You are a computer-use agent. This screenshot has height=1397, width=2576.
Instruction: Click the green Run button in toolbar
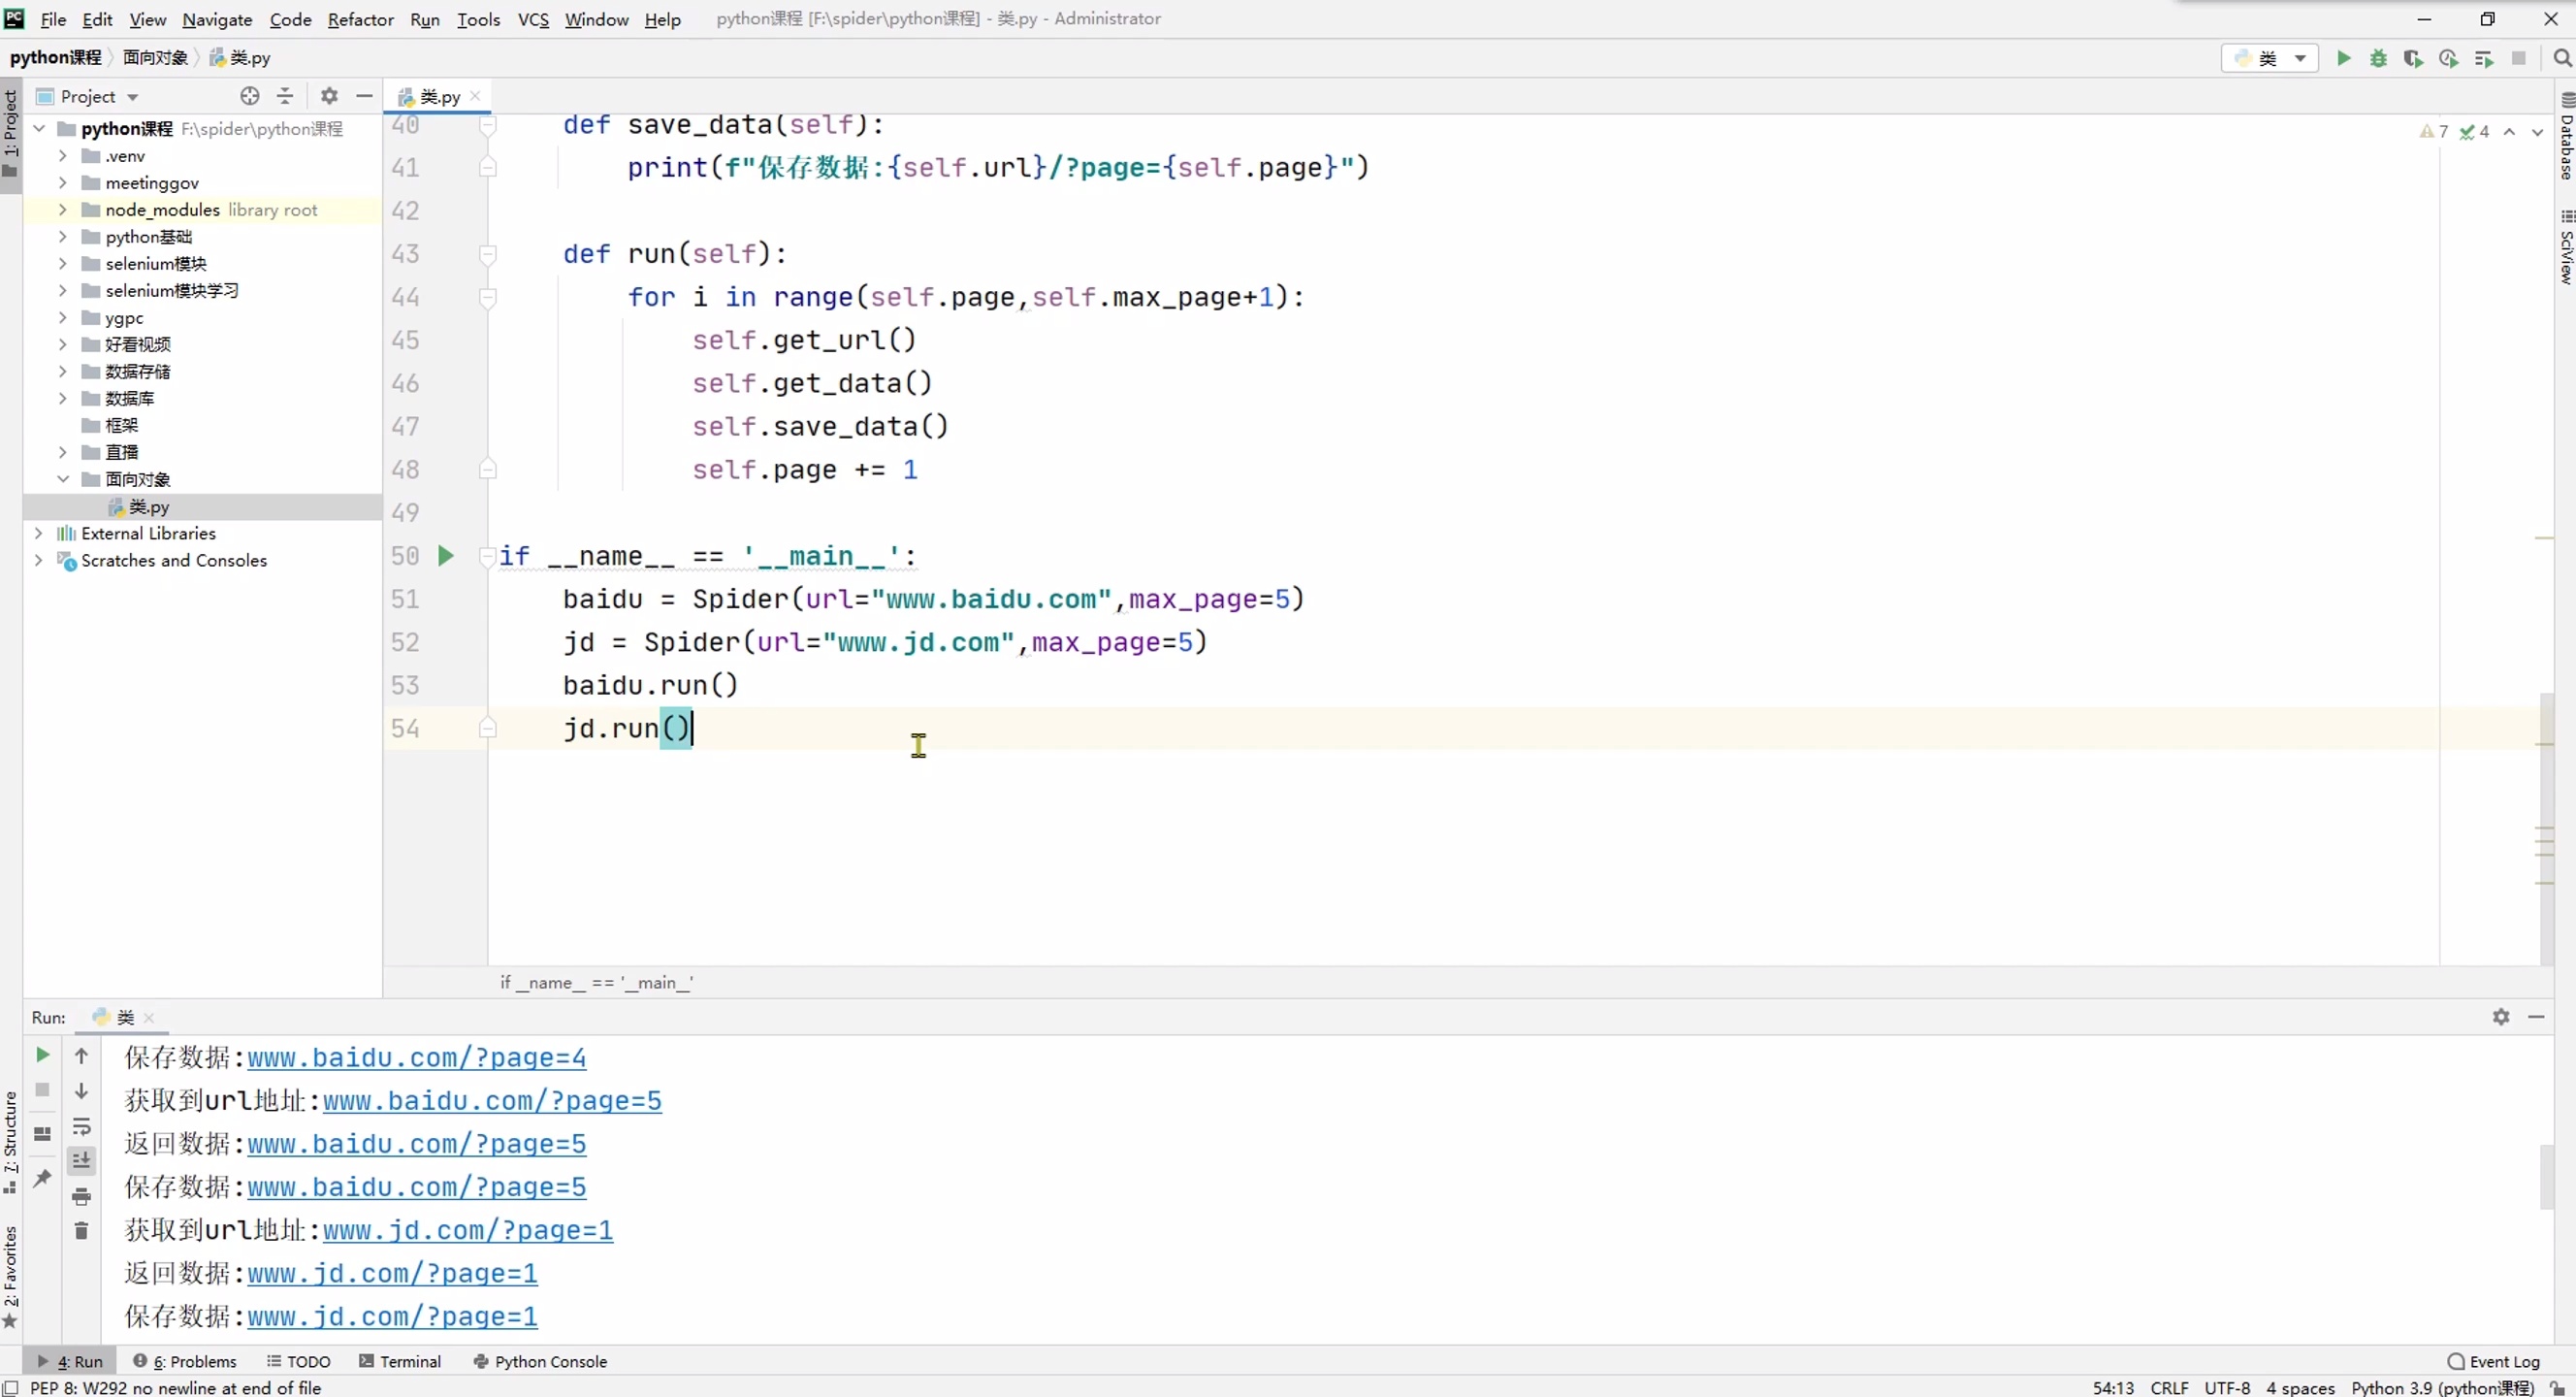click(2343, 58)
